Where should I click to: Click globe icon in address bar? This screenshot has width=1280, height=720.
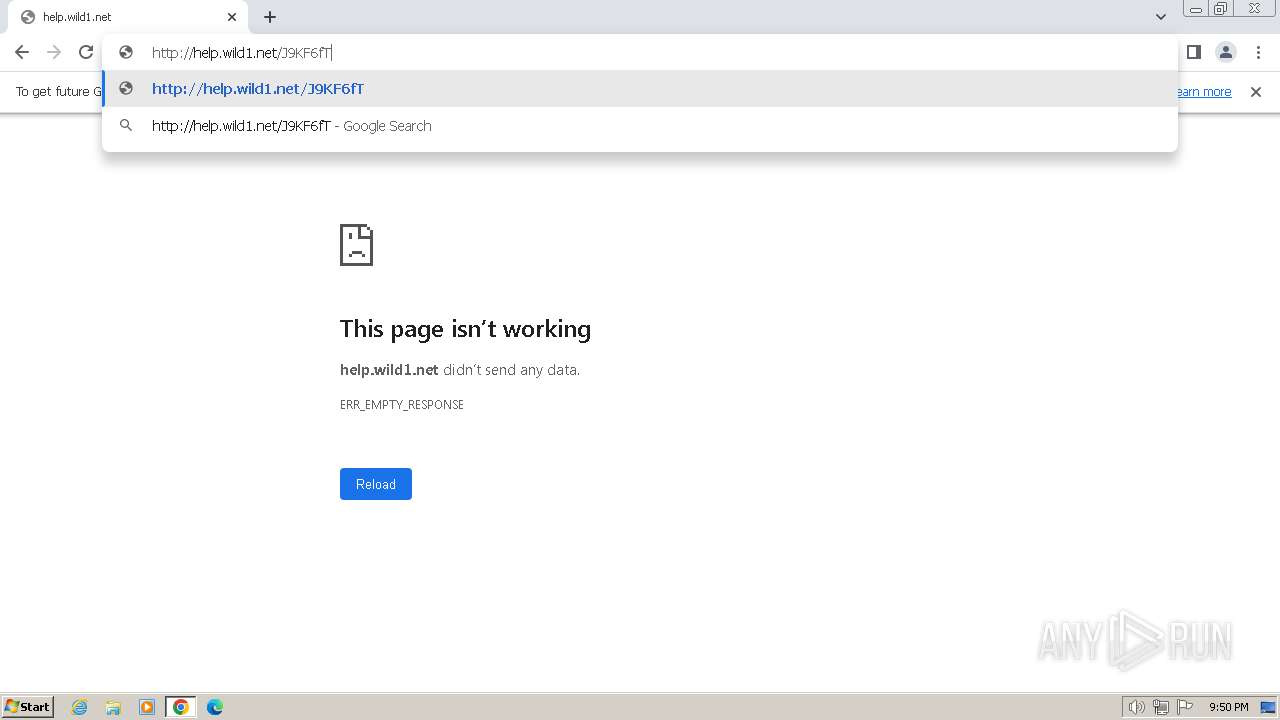tap(126, 52)
